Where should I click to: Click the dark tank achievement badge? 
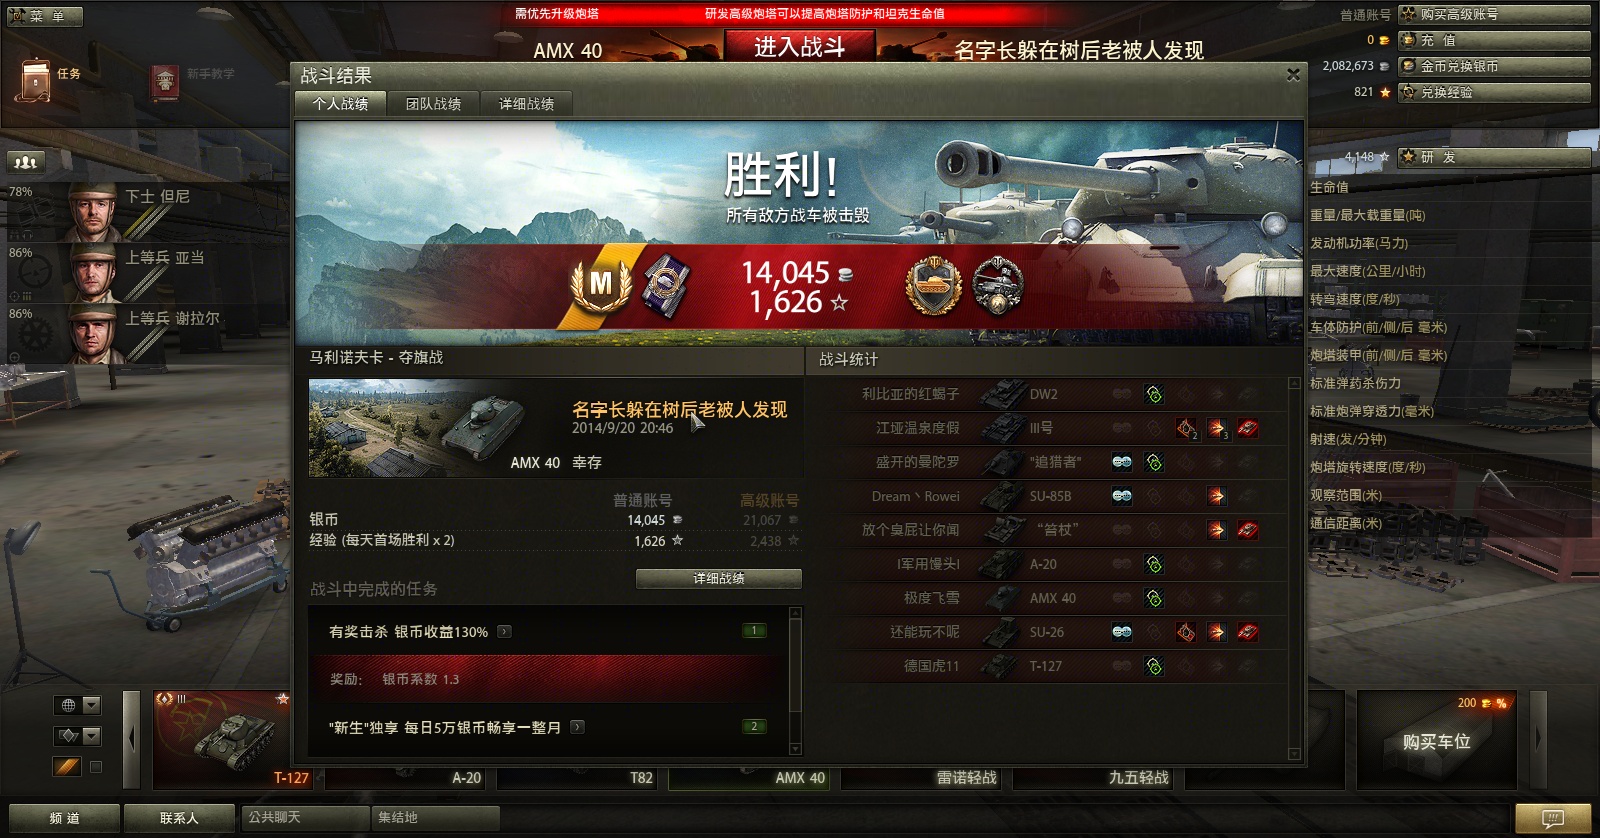pyautogui.click(x=998, y=284)
